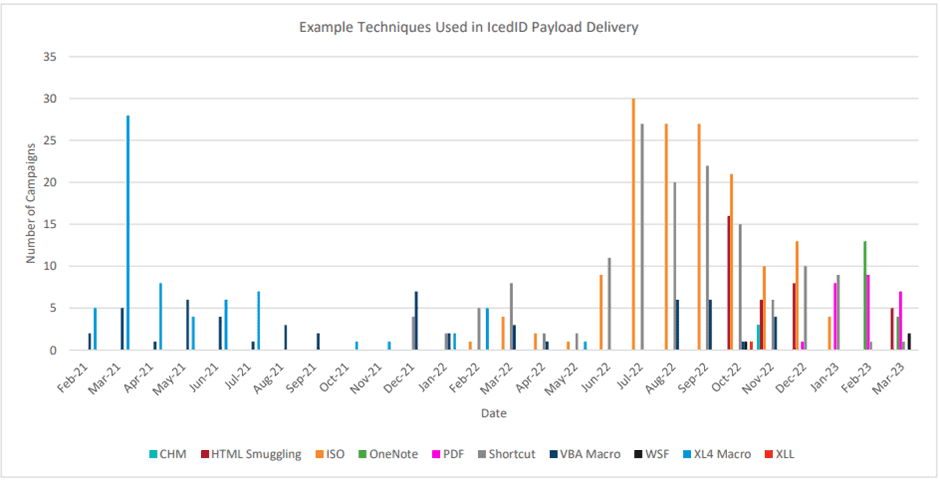Click the VBA Macro legend swatch

tap(552, 454)
